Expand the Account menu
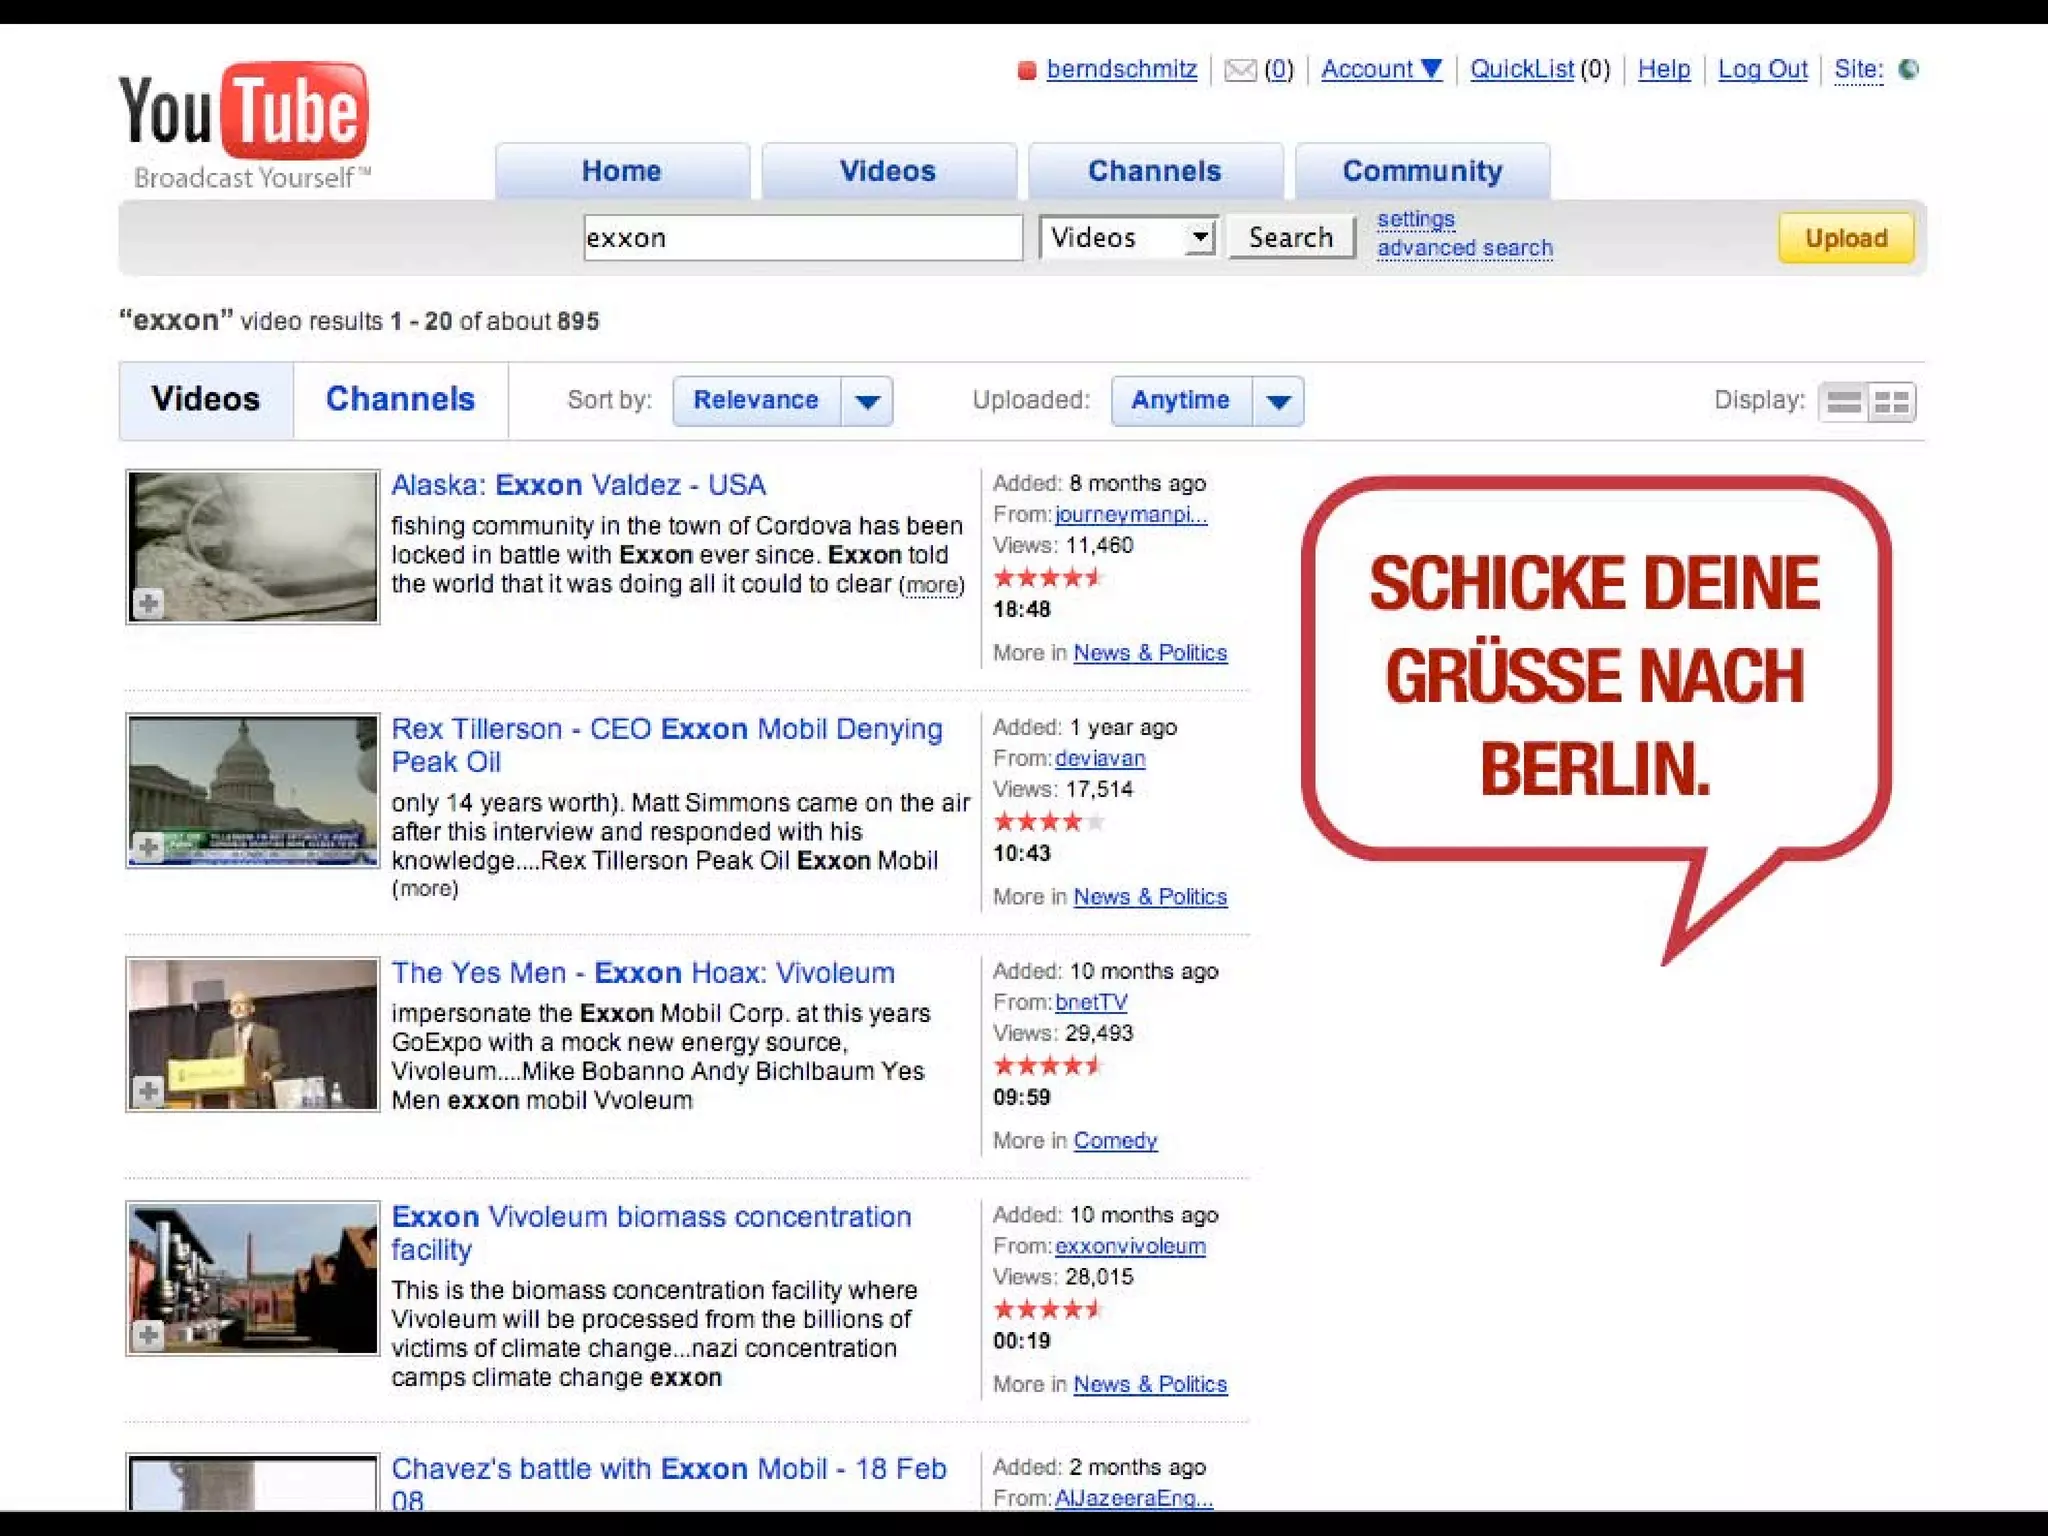2048x1536 pixels. [x=1381, y=69]
